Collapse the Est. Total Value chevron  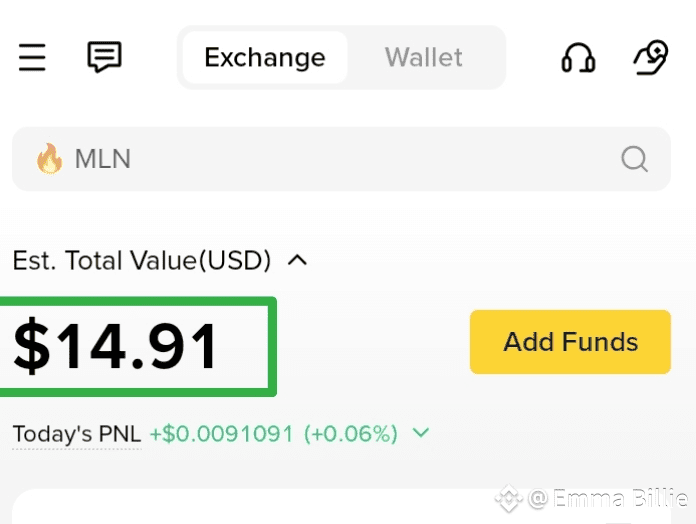click(x=297, y=261)
